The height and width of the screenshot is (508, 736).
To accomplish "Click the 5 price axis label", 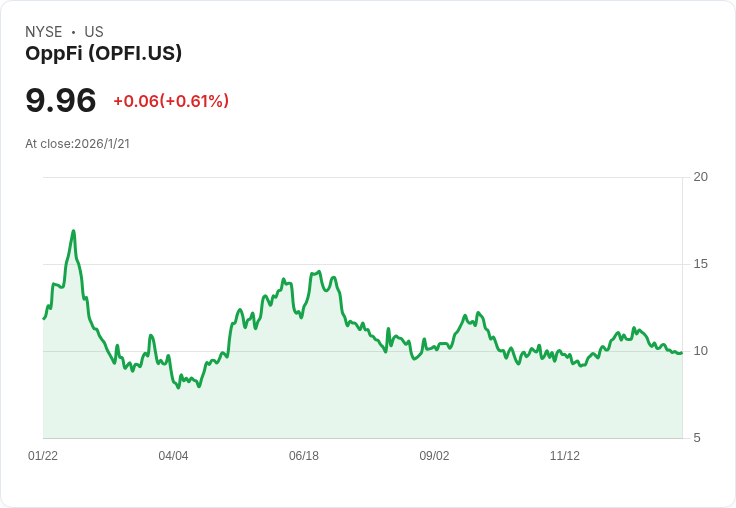I will coord(697,438).
